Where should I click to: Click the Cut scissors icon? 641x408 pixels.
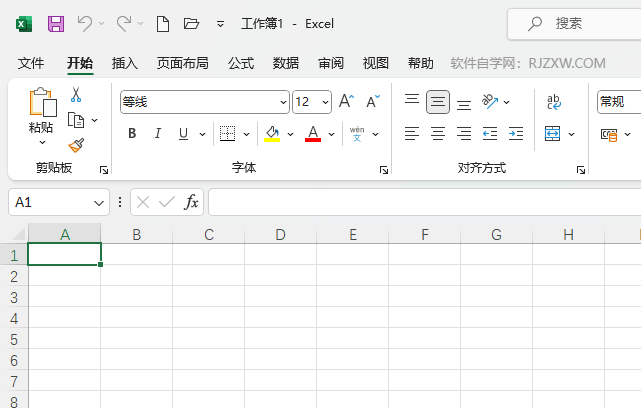tap(76, 94)
